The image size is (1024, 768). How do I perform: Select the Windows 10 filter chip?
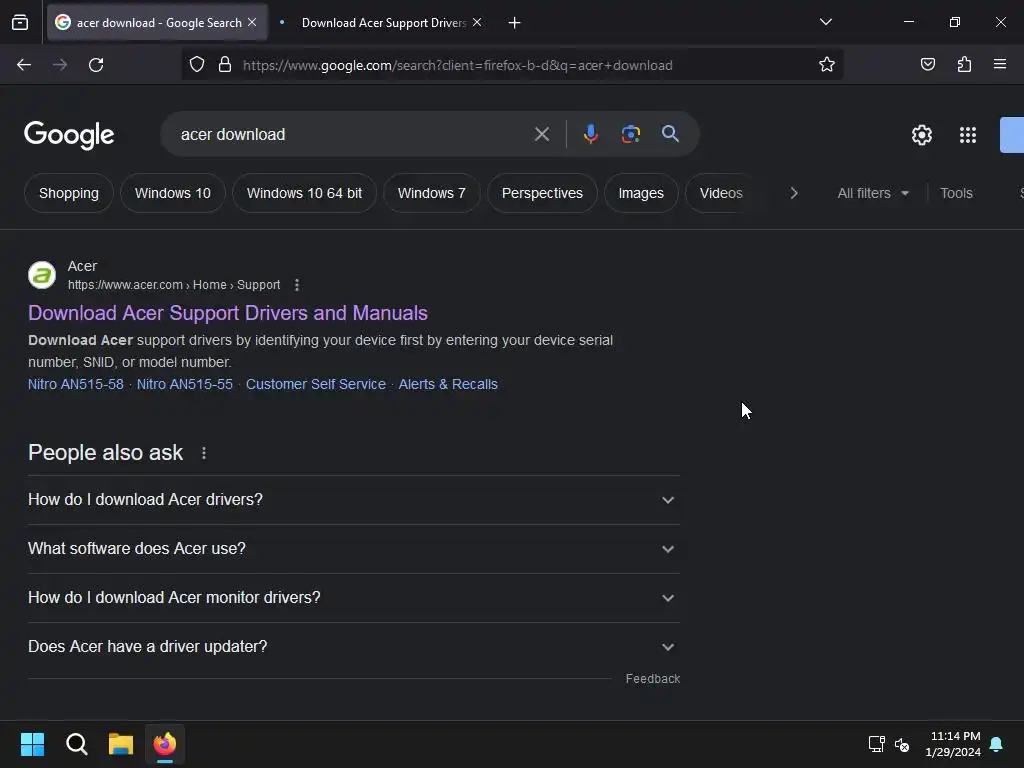tap(172, 193)
